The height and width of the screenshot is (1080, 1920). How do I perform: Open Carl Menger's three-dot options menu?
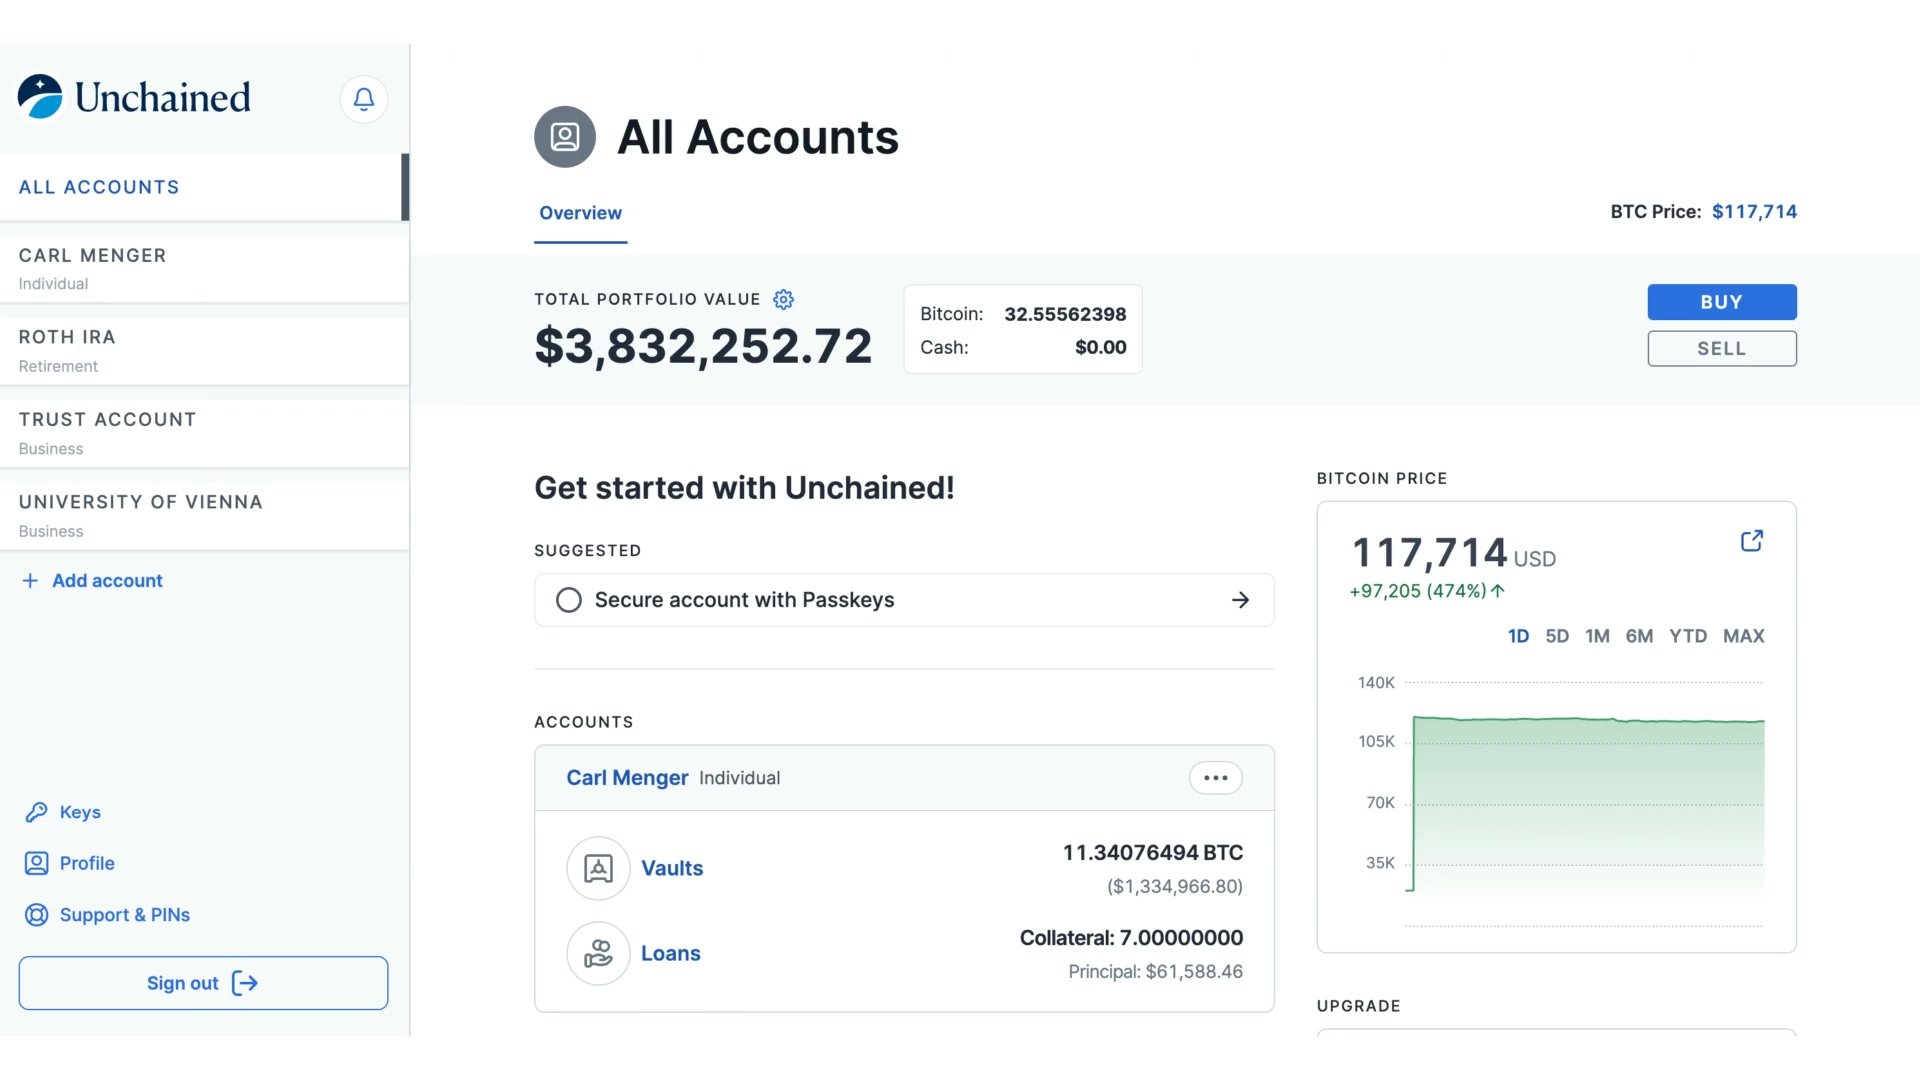[x=1215, y=778]
